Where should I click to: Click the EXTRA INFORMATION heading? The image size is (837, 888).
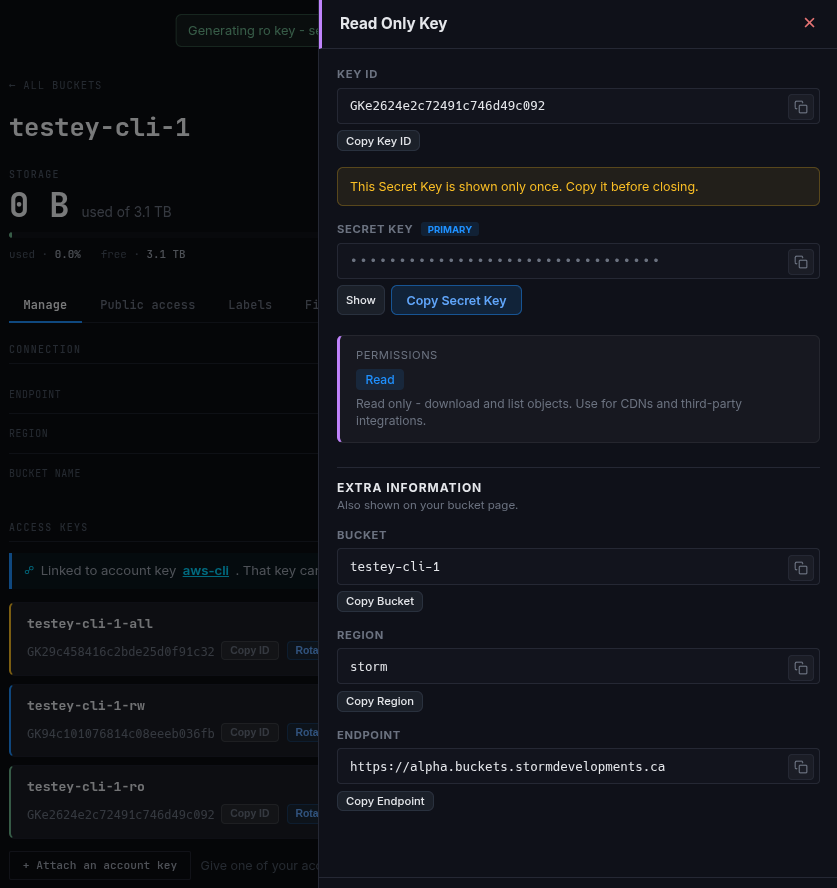tap(409, 488)
